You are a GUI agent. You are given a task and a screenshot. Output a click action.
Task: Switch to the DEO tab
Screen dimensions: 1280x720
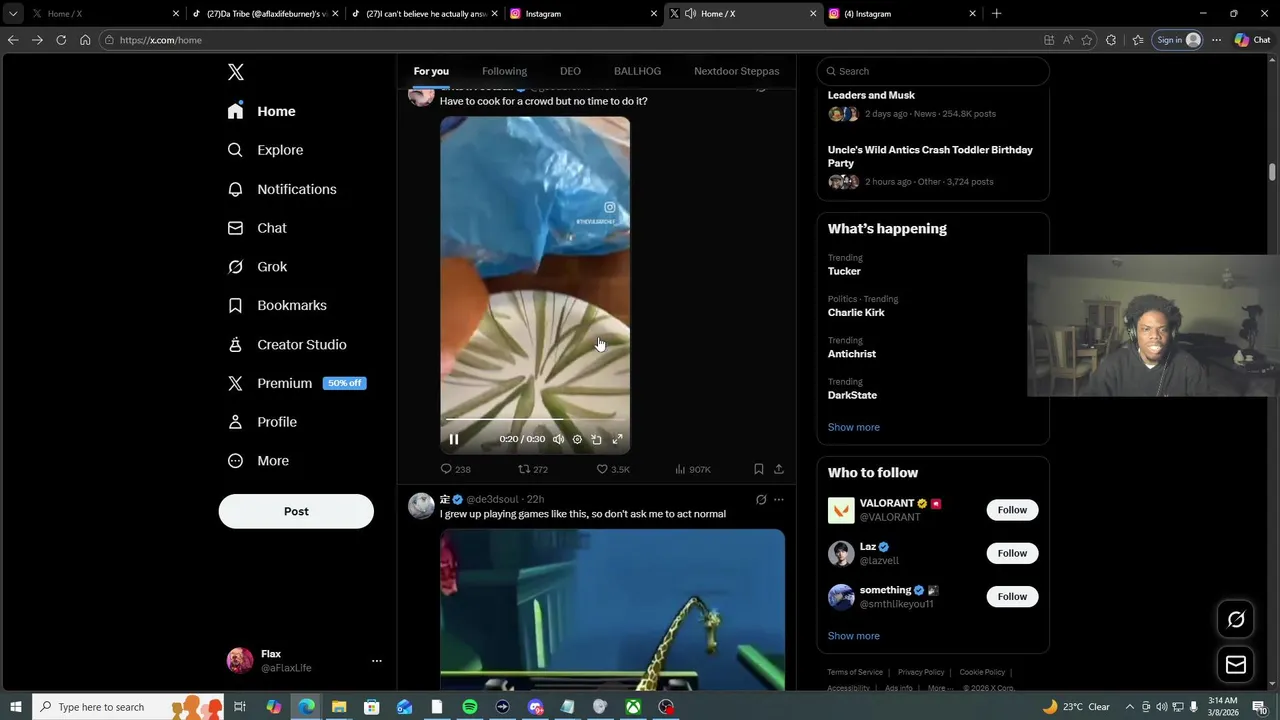pyautogui.click(x=570, y=71)
